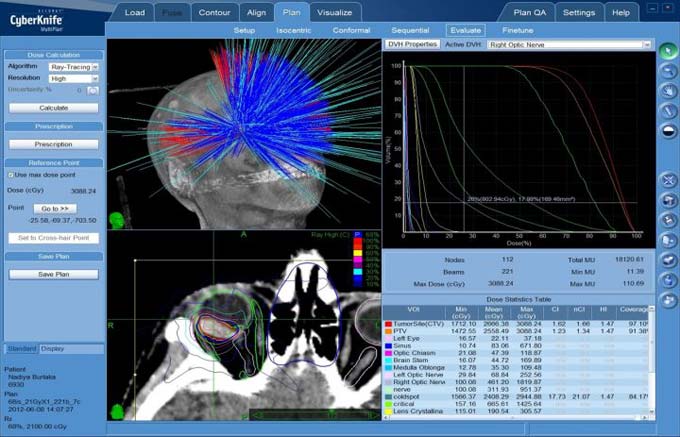This screenshot has width=680, height=437.
Task: Toggle Use max dose point checkbox
Action: [x=10, y=175]
